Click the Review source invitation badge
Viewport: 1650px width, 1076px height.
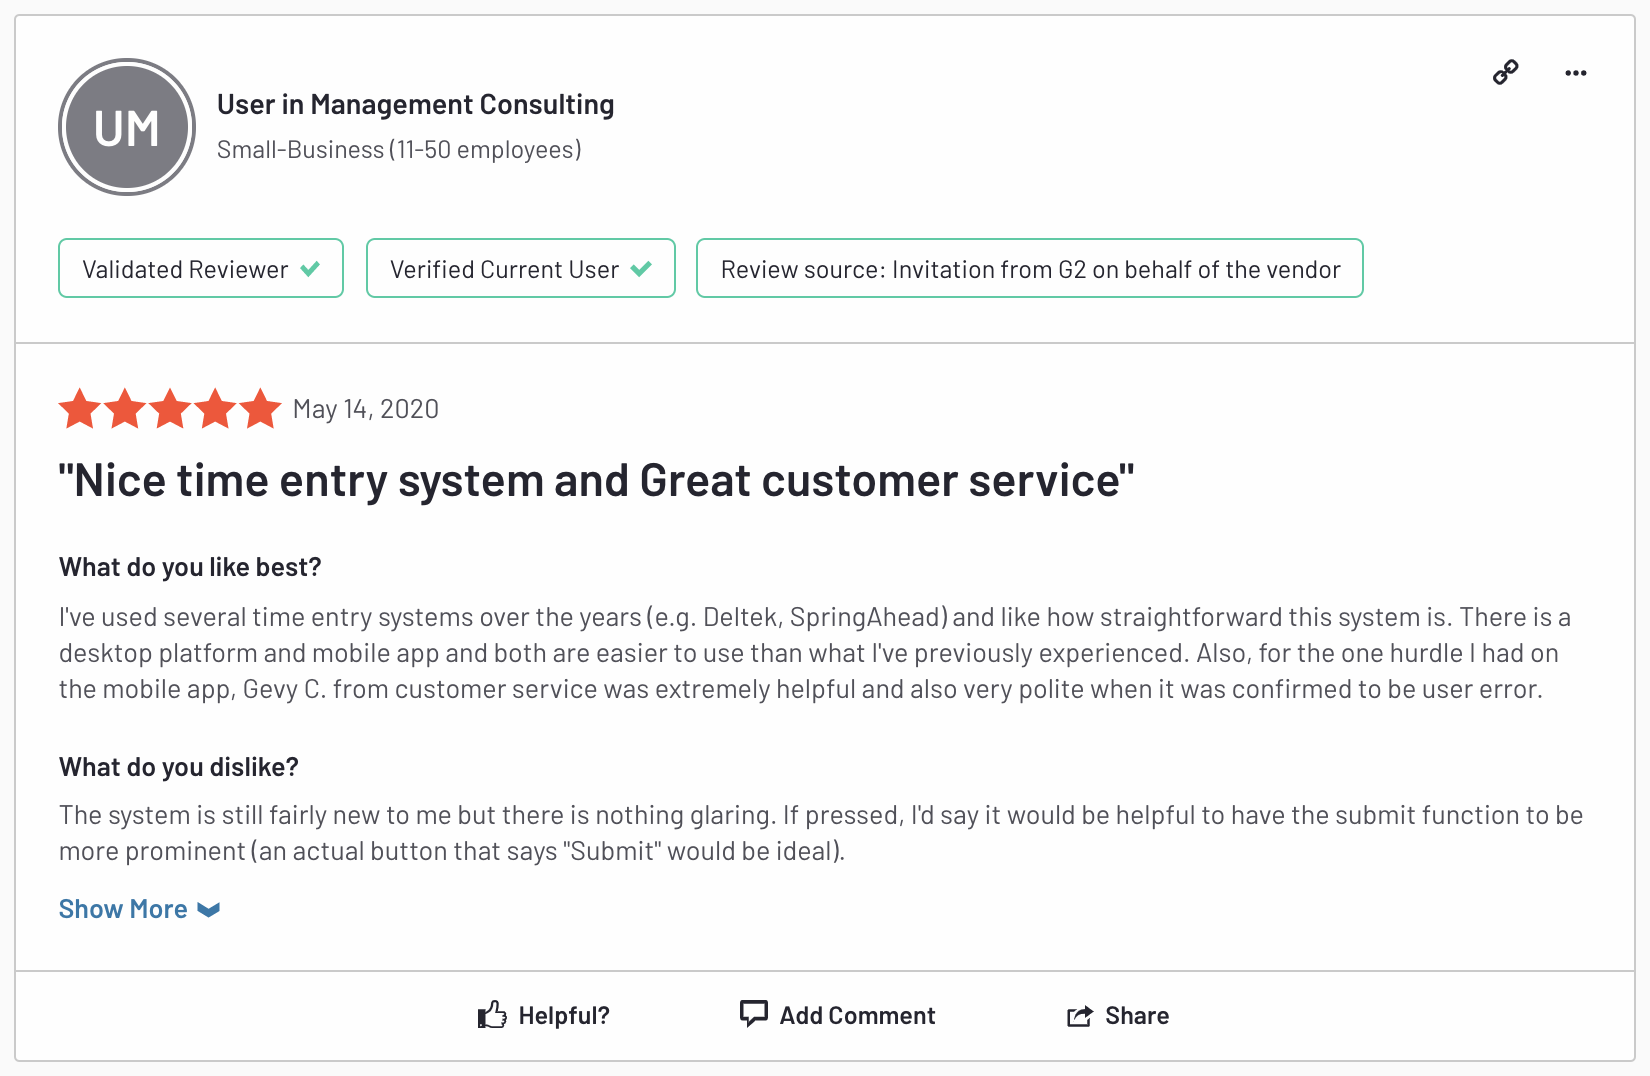tap(1030, 268)
